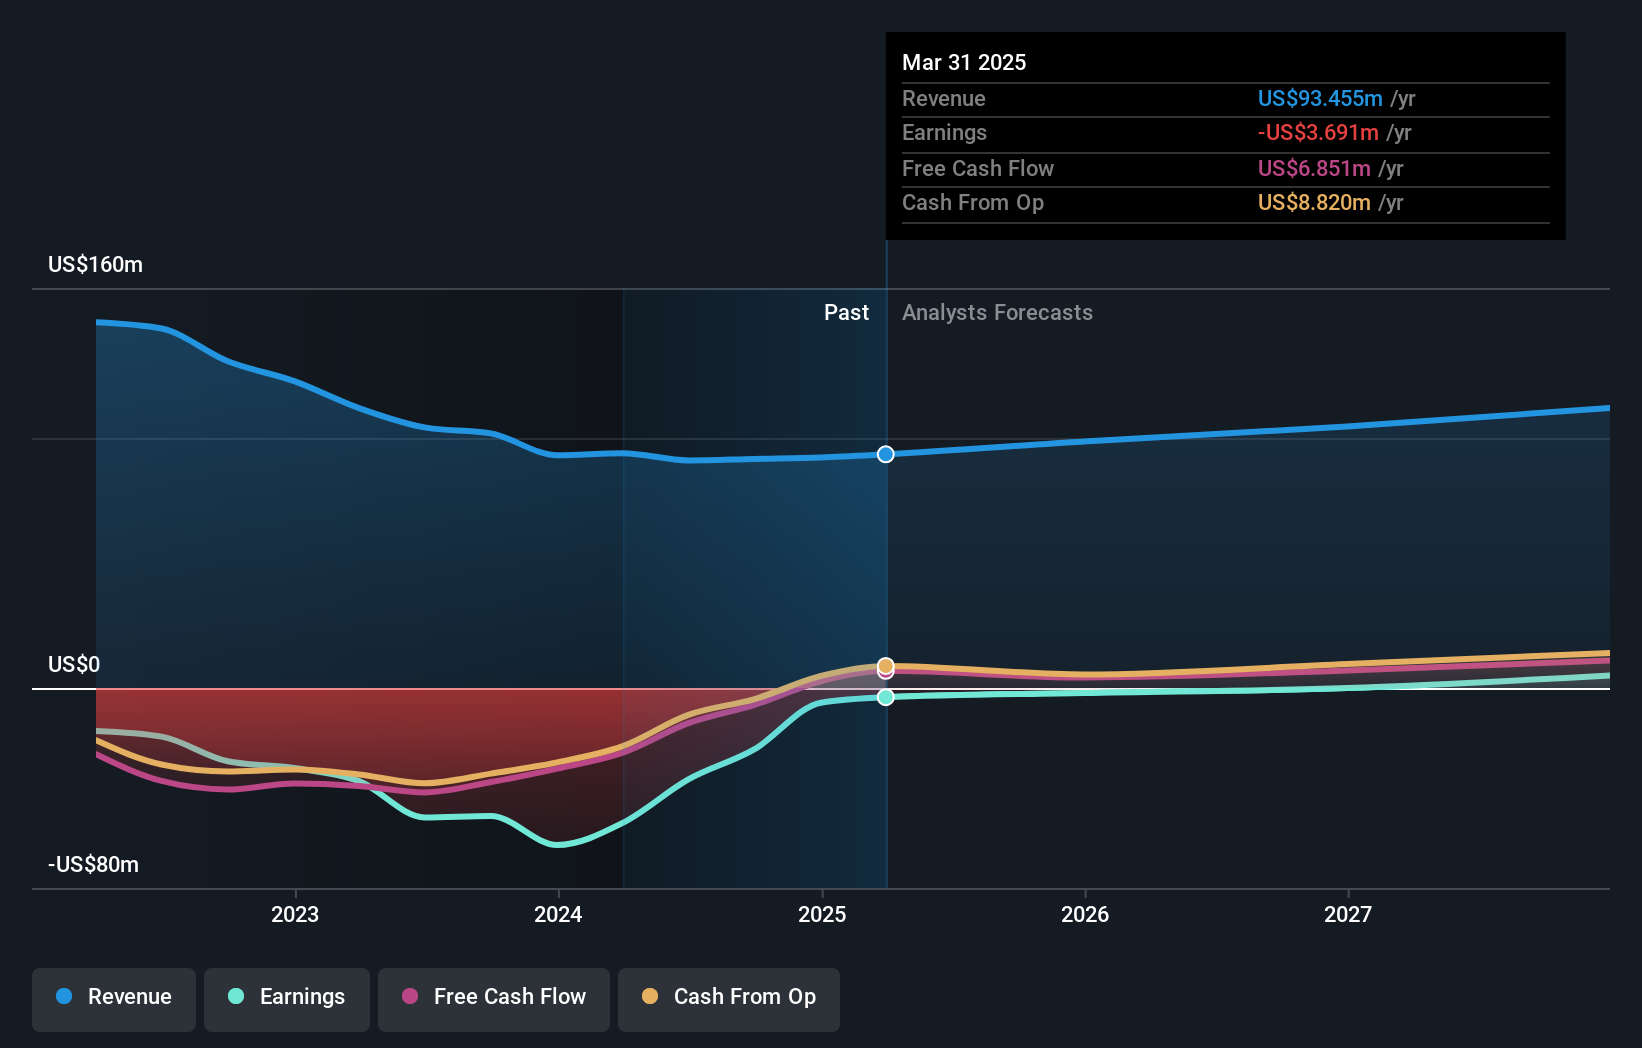The height and width of the screenshot is (1048, 1642).
Task: Click the Cash From Op data point marker
Action: (x=886, y=665)
